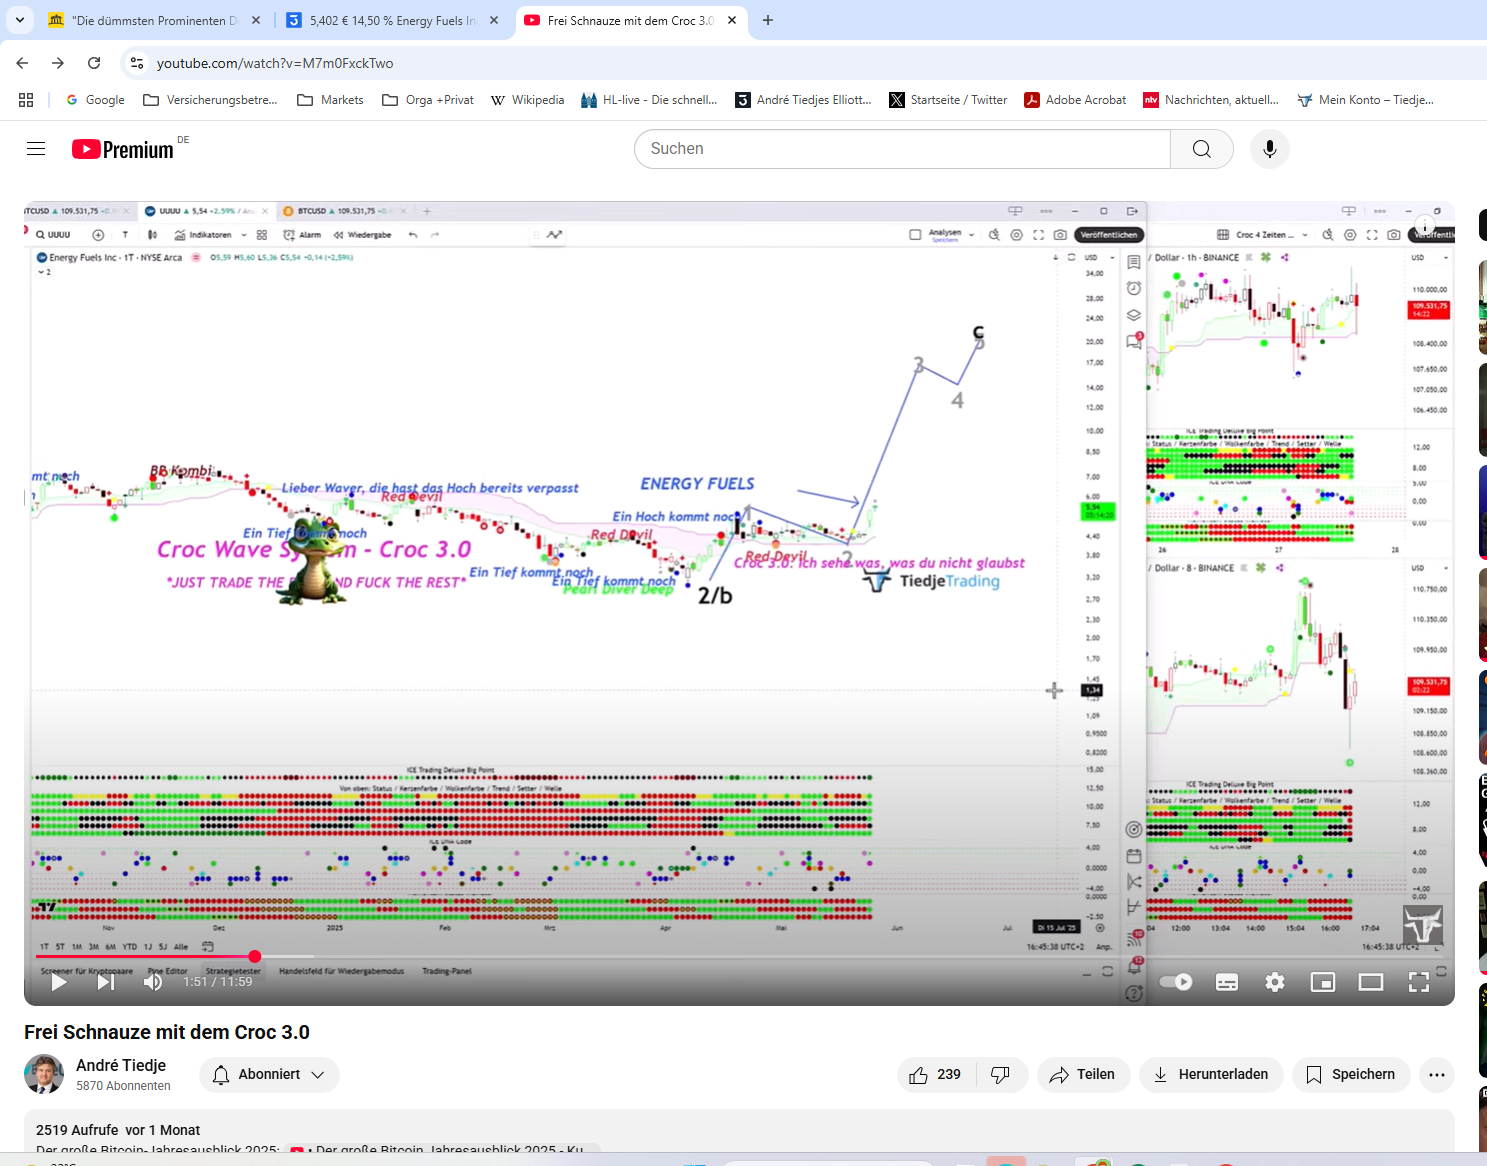Toggle the autoplay switch

tap(1175, 982)
